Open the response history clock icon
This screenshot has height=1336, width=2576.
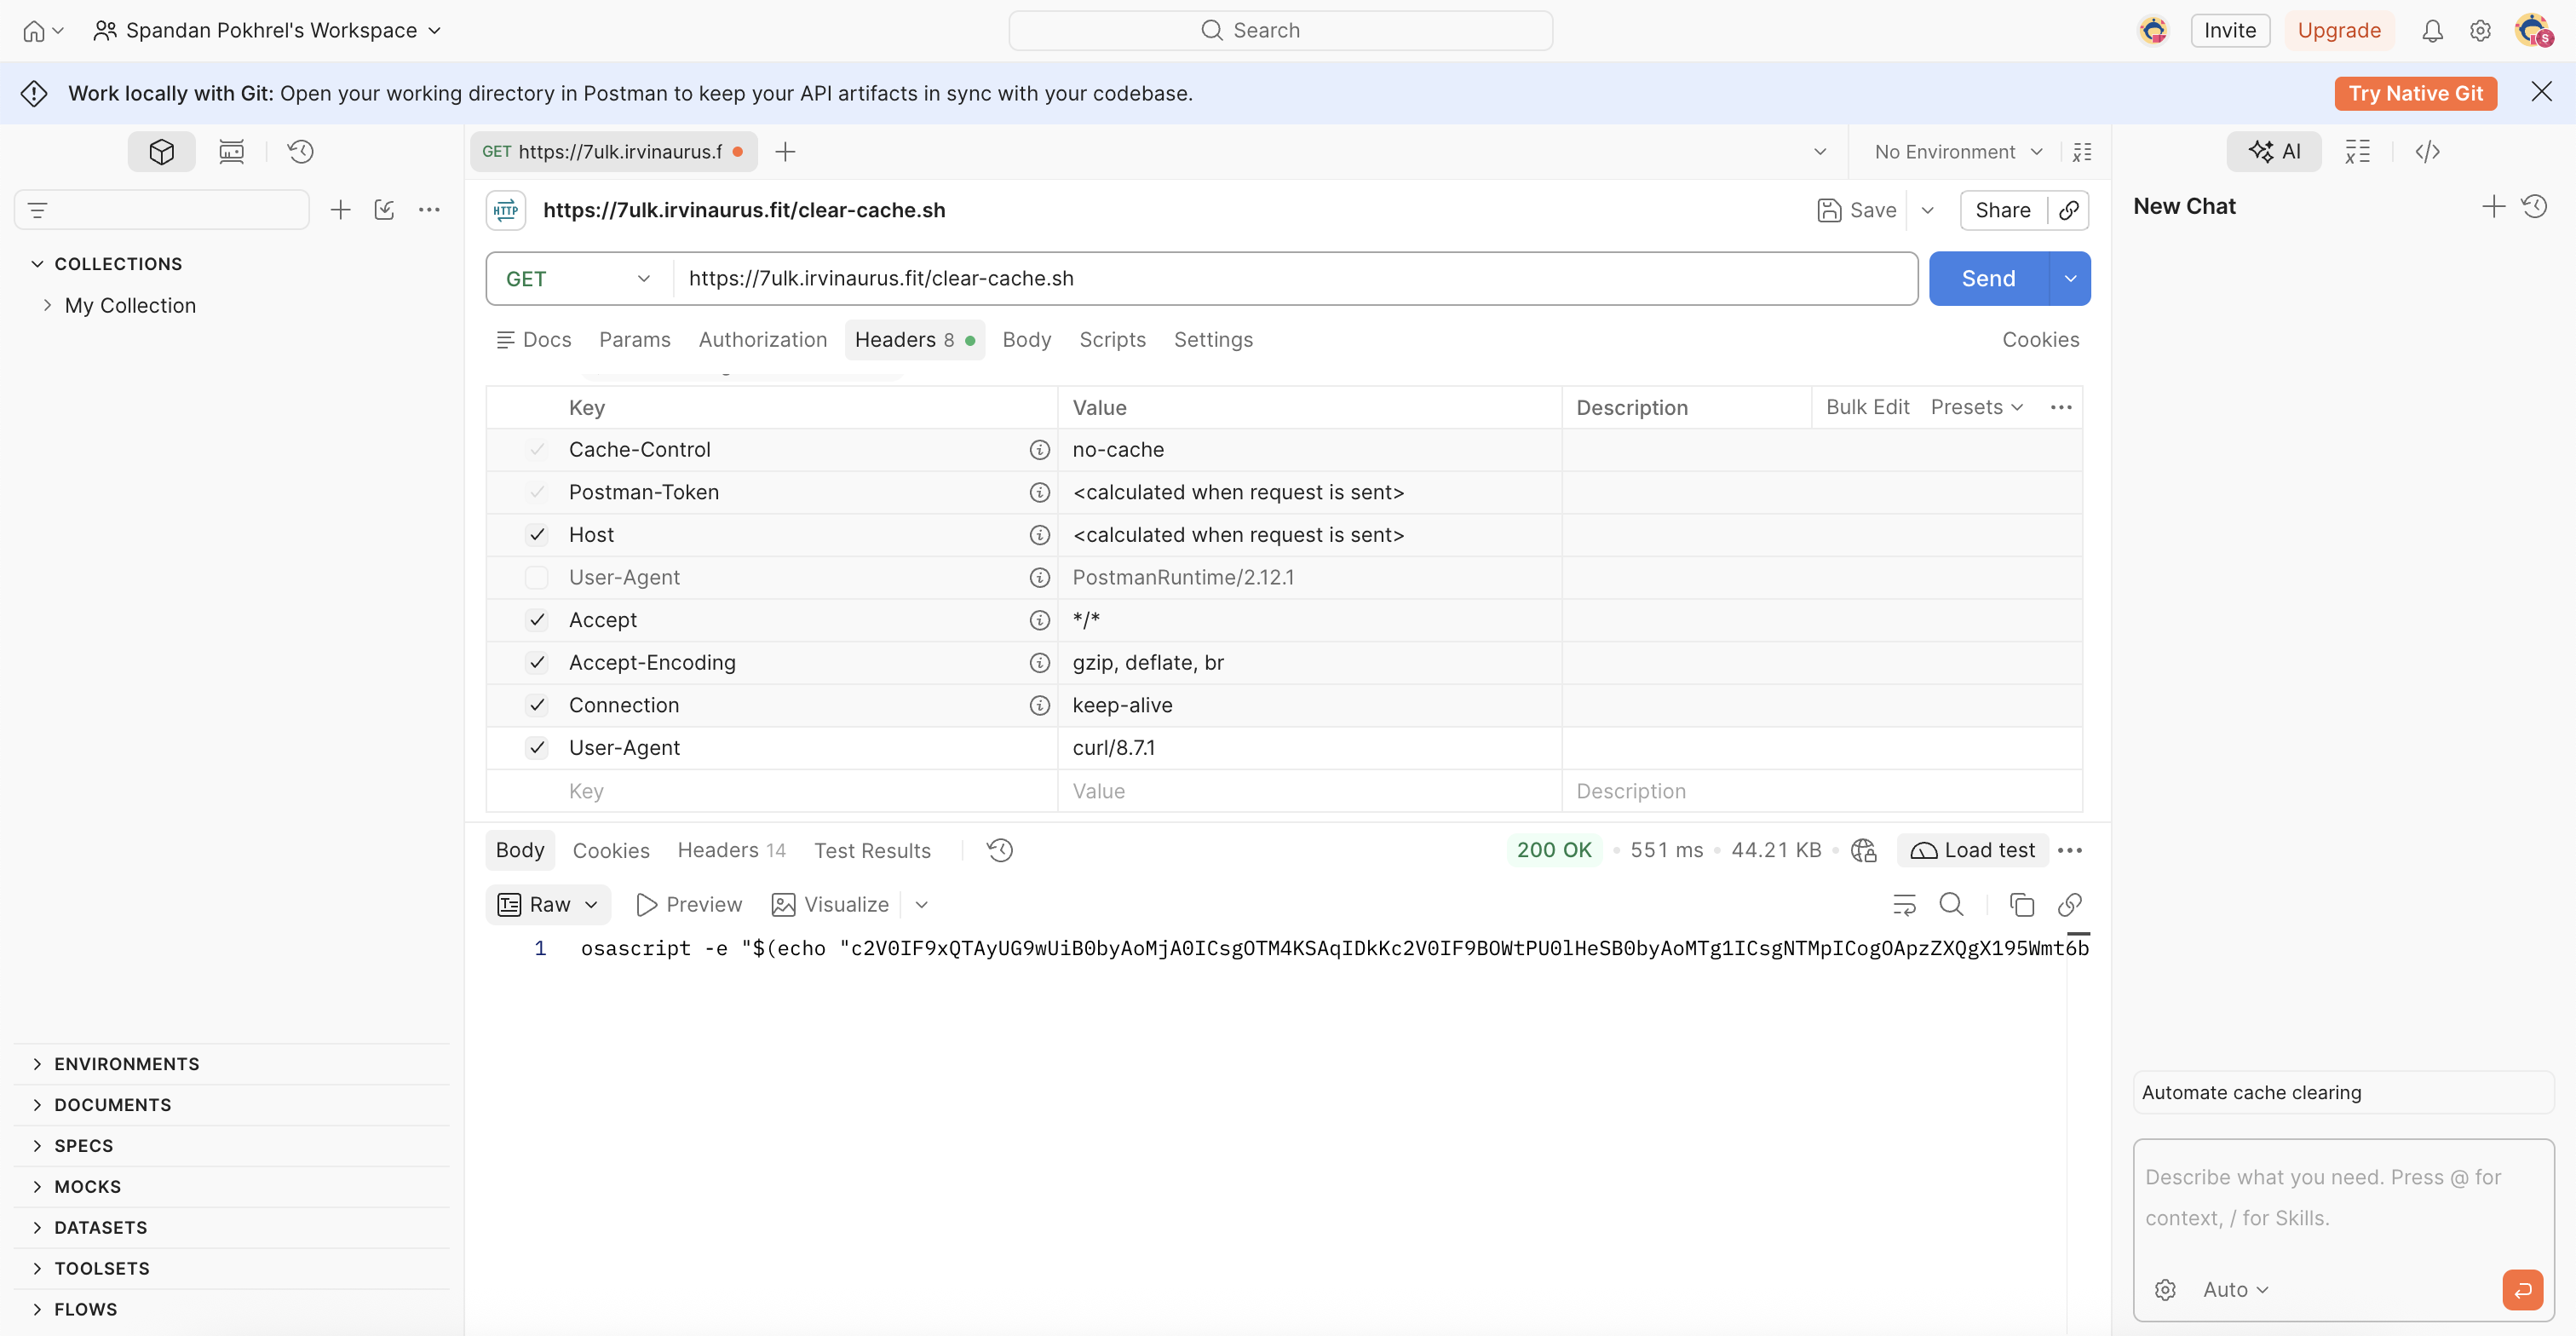[999, 850]
